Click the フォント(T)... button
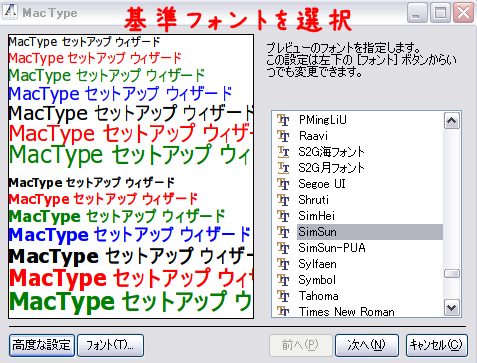477x363 pixels. coord(110,345)
